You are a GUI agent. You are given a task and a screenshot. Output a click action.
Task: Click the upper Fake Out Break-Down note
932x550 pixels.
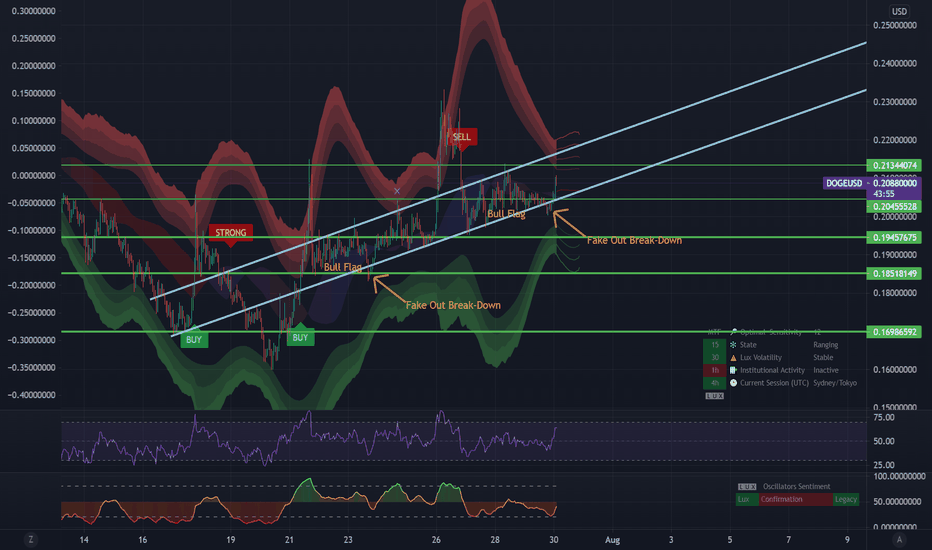pos(634,240)
